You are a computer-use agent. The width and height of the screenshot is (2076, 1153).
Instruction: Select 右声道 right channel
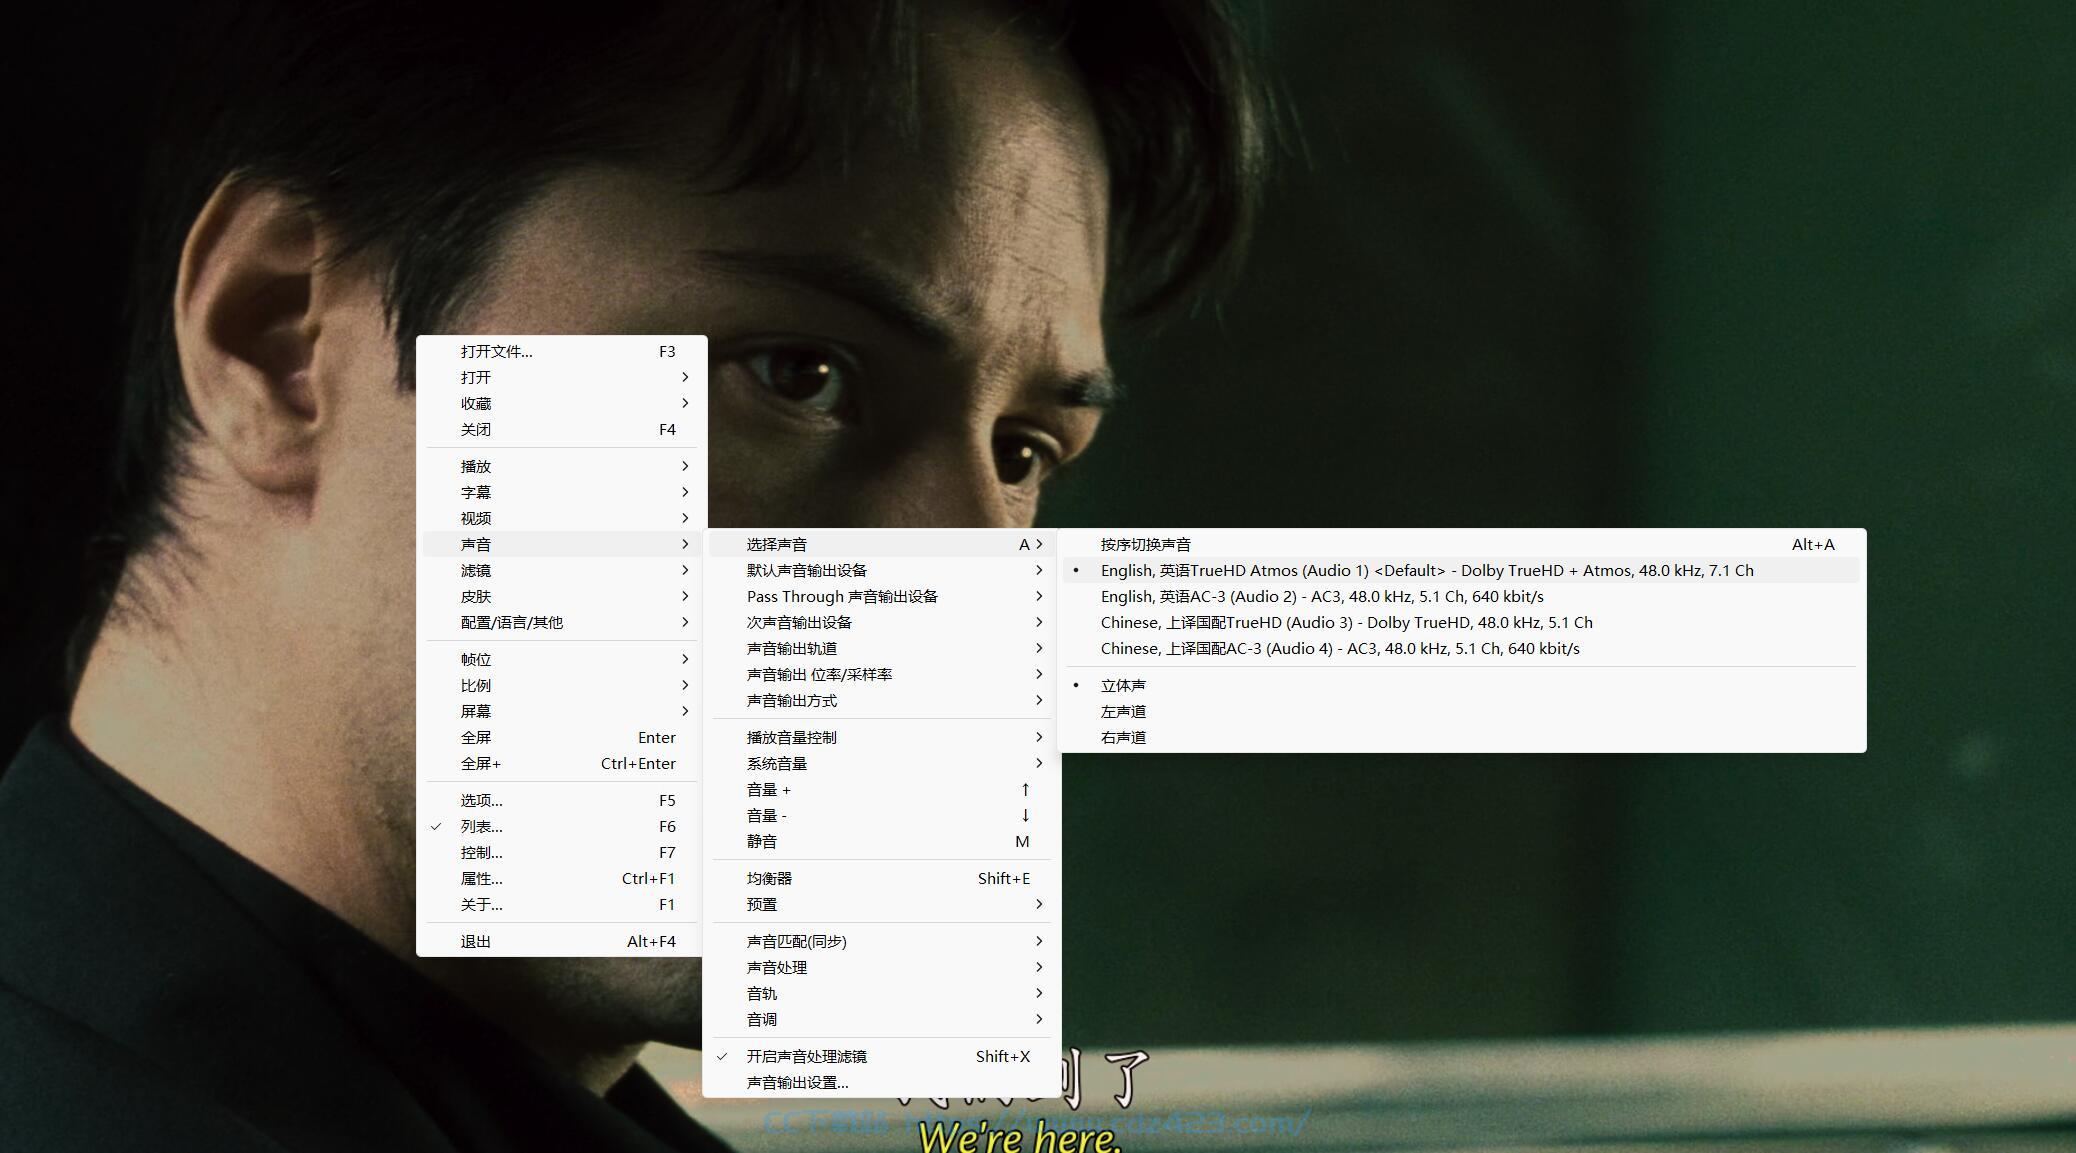(1462, 737)
